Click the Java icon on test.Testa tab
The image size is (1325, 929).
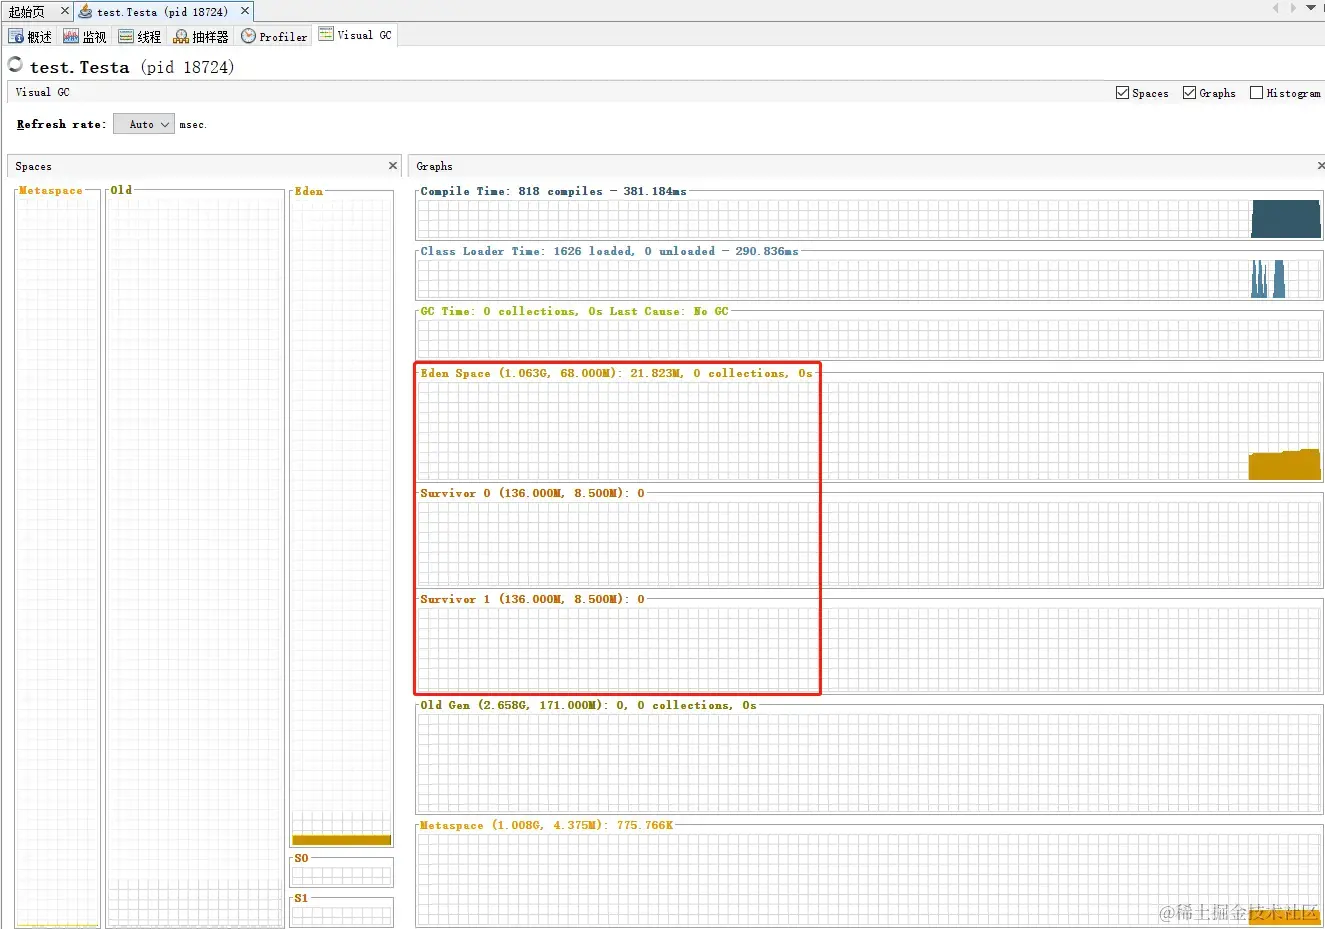tap(86, 11)
